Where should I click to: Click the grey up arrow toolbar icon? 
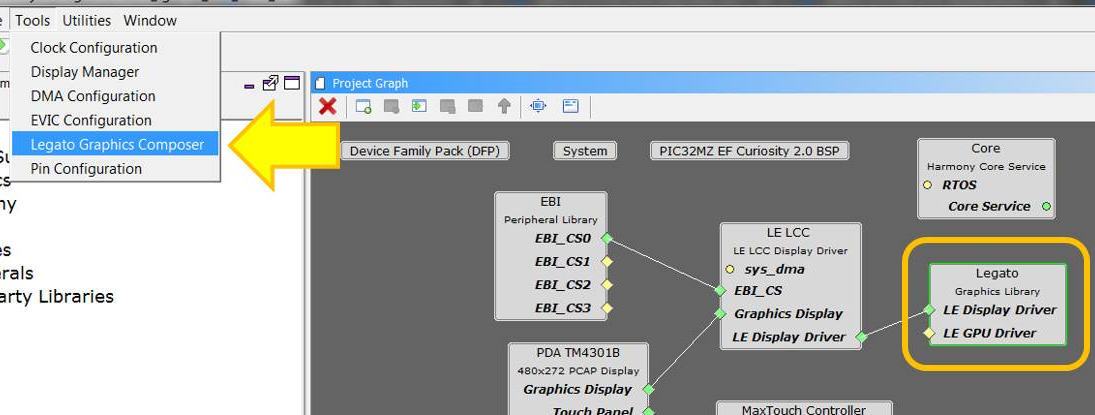(504, 106)
